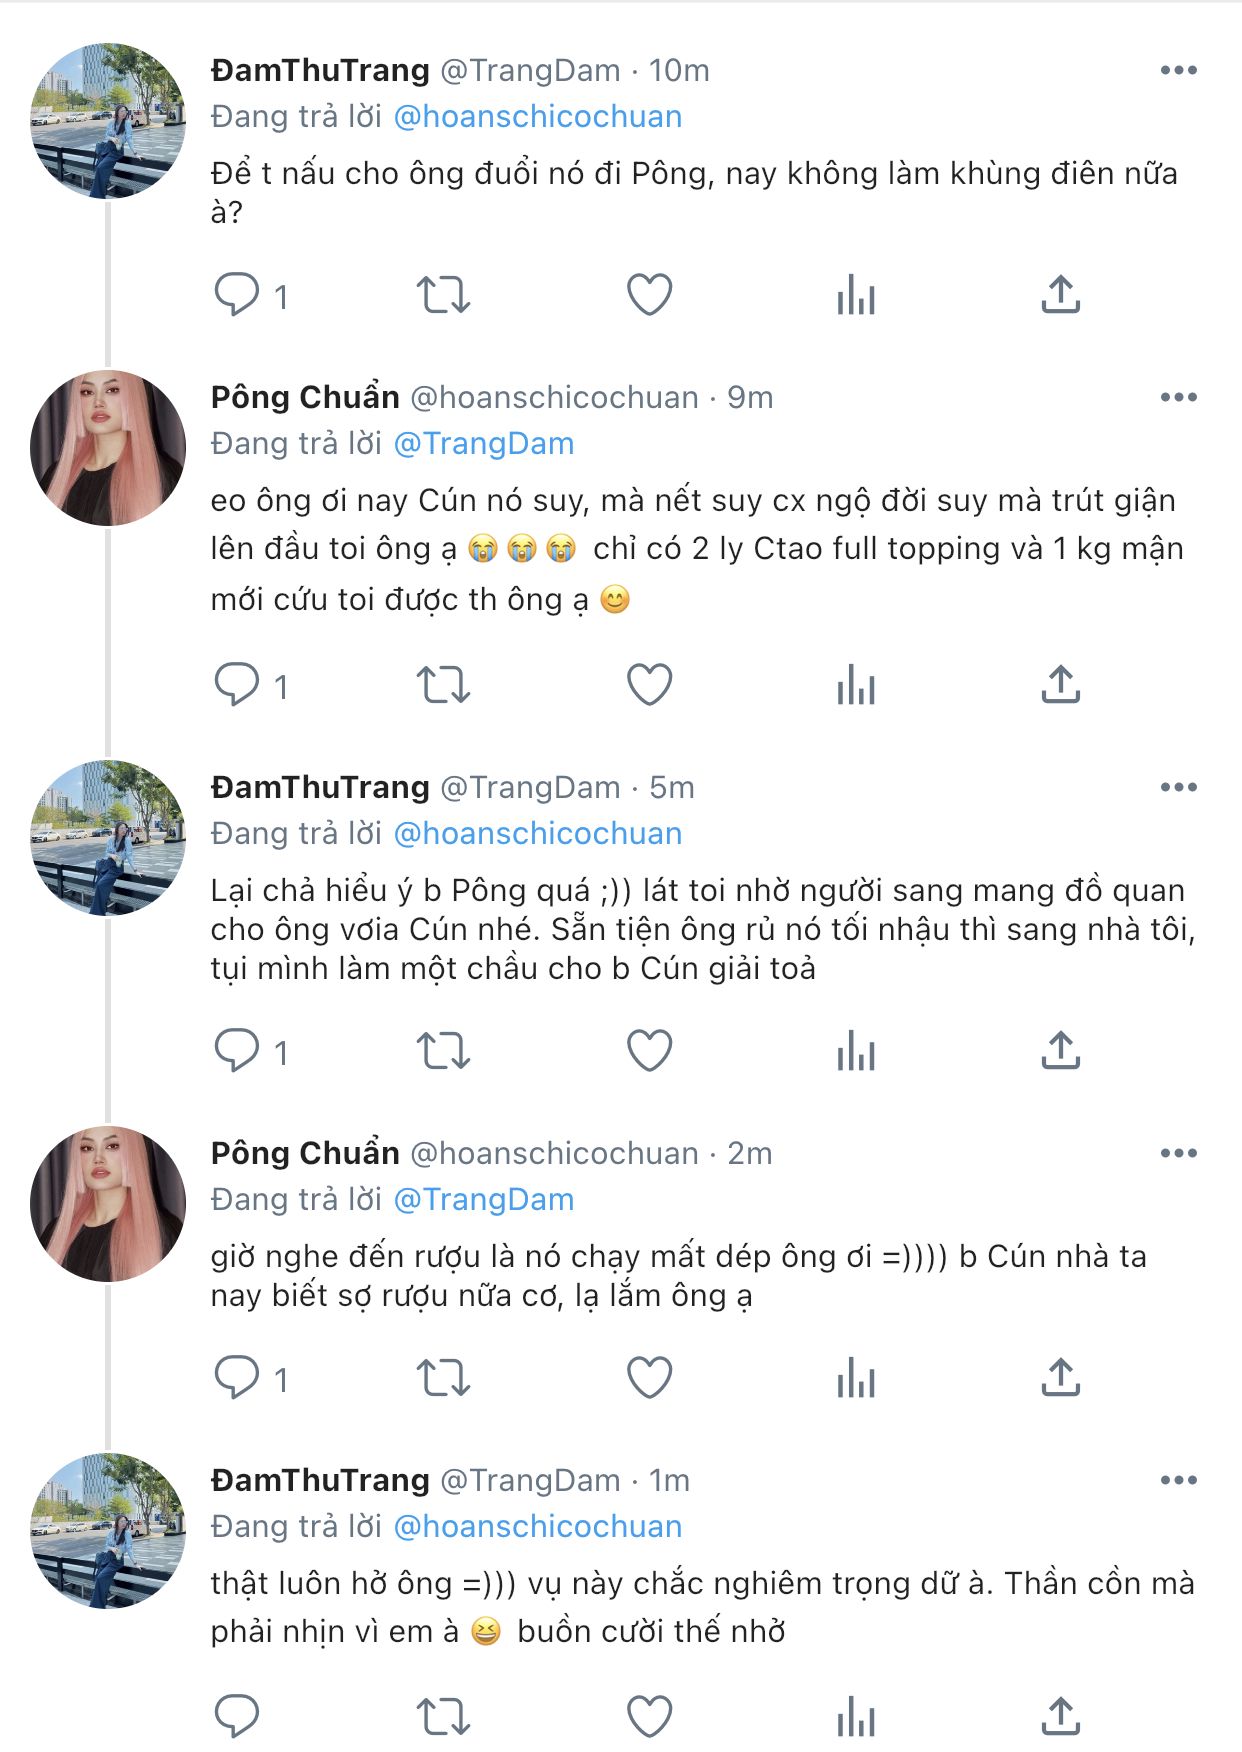Like the 2m Pông Chuẩn tweet
The image size is (1242, 1752).
tap(649, 1379)
